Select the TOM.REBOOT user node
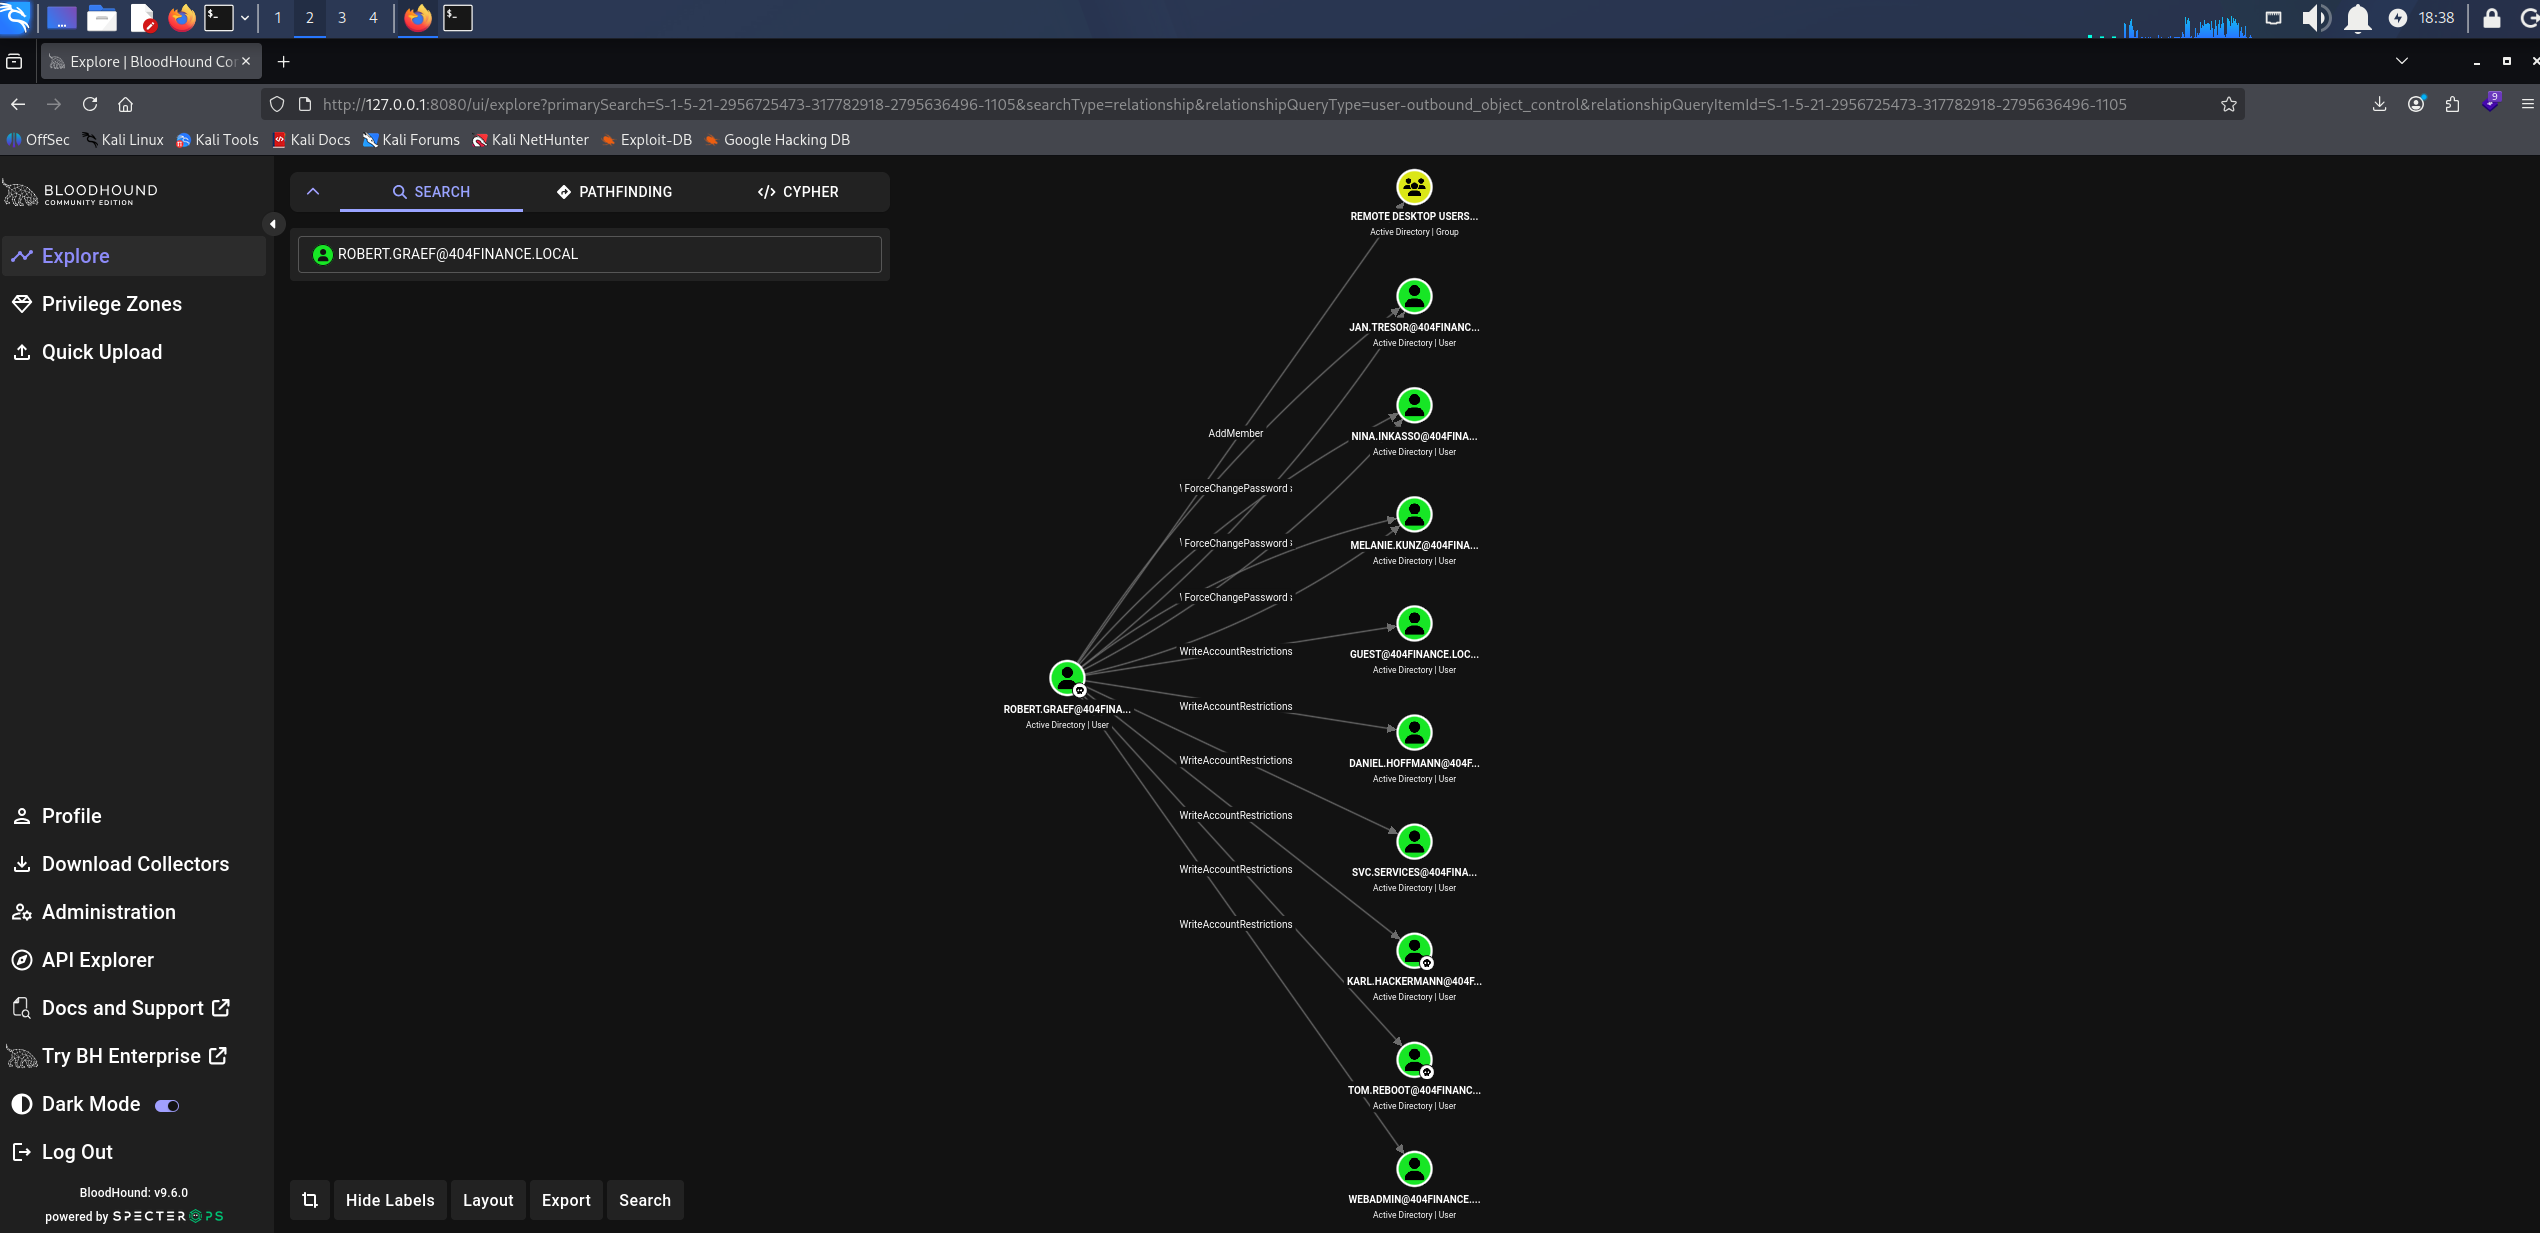This screenshot has height=1233, width=2540. pos(1414,1059)
